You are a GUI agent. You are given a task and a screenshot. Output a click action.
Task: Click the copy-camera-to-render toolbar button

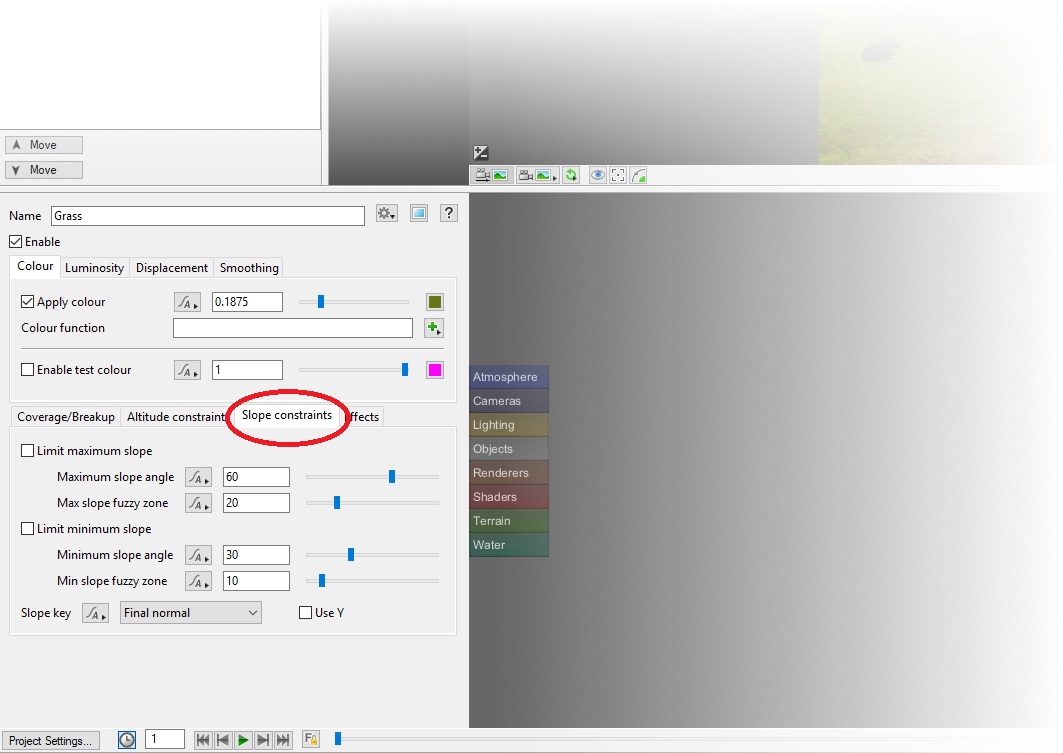coord(492,176)
